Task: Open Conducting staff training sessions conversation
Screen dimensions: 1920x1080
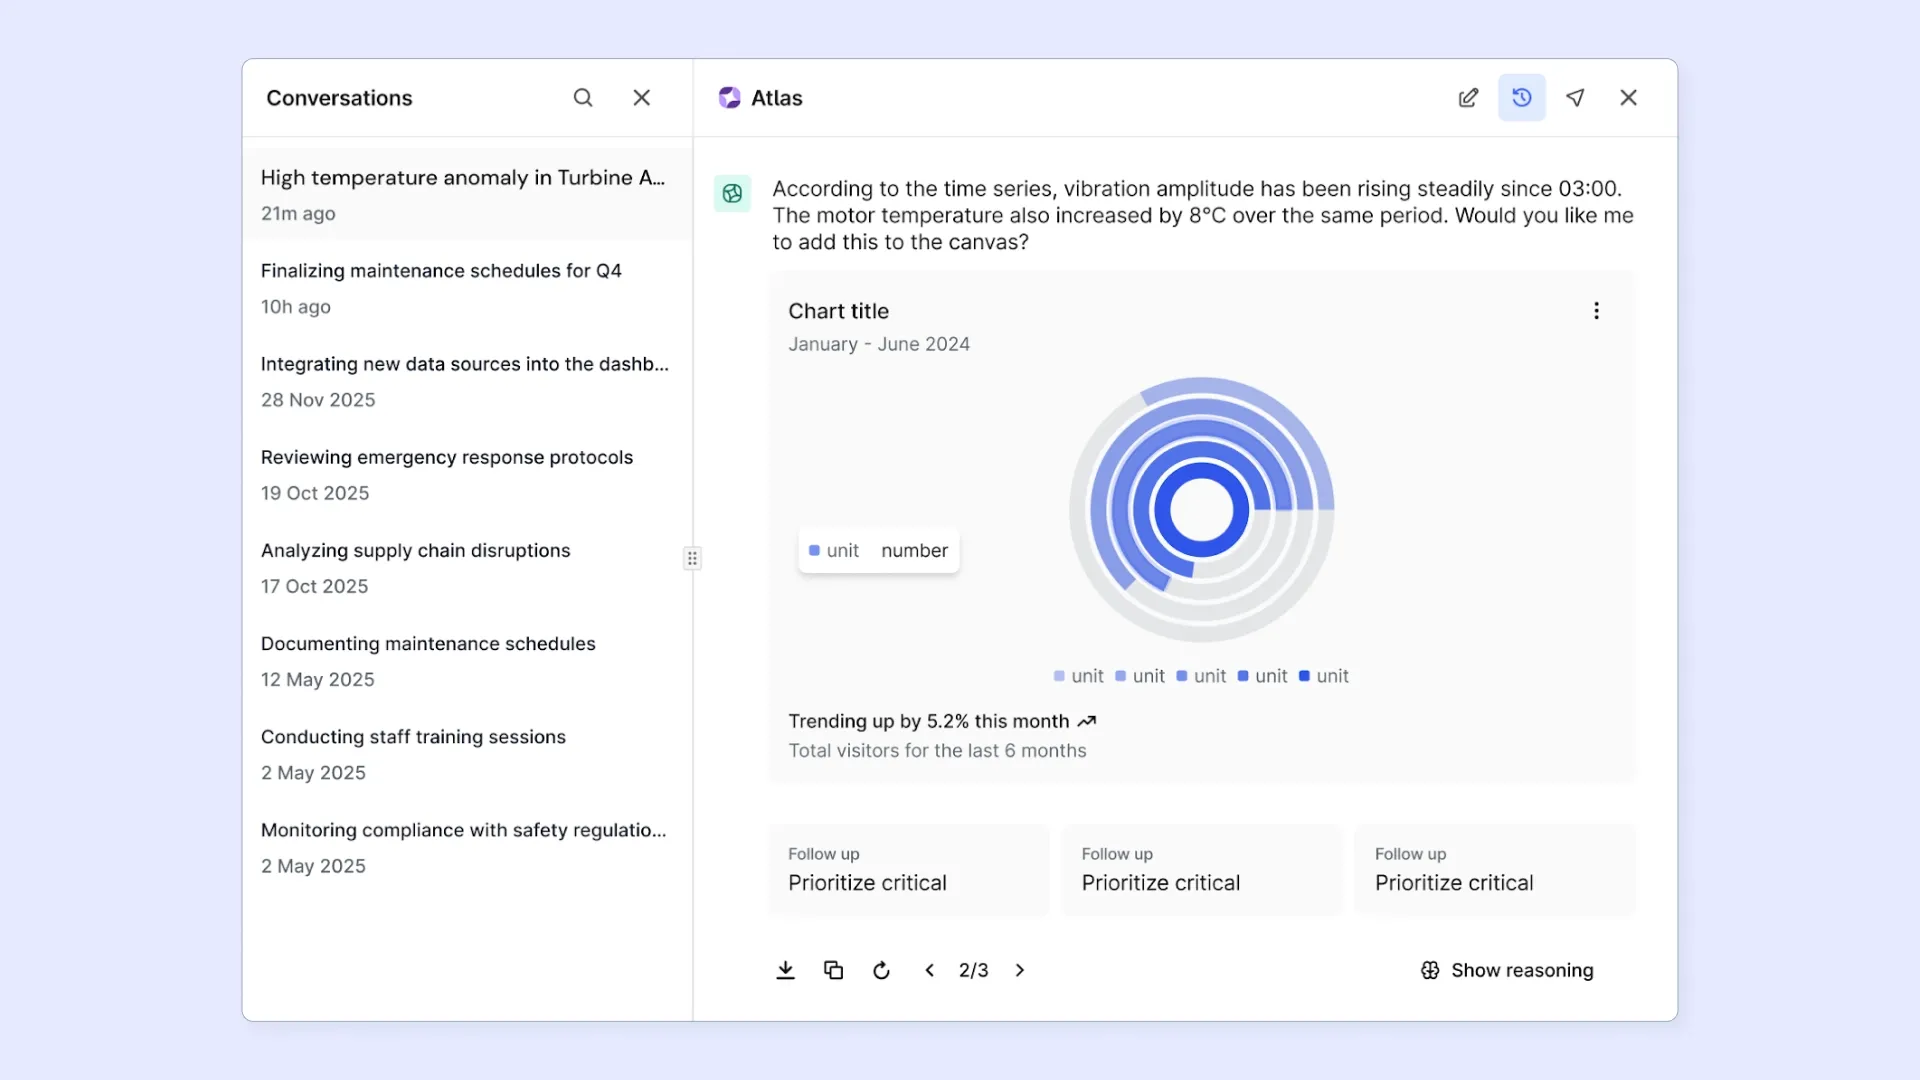Action: point(467,753)
